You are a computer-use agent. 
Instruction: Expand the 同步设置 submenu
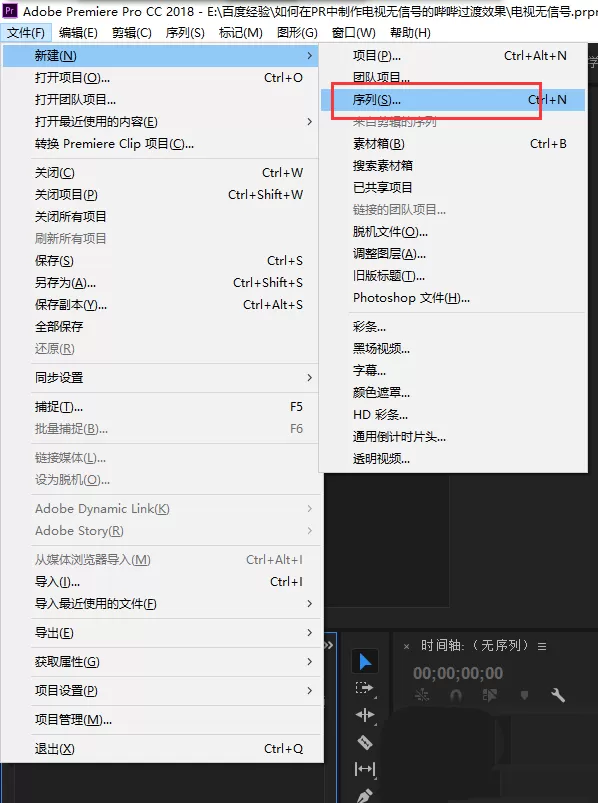pos(161,377)
